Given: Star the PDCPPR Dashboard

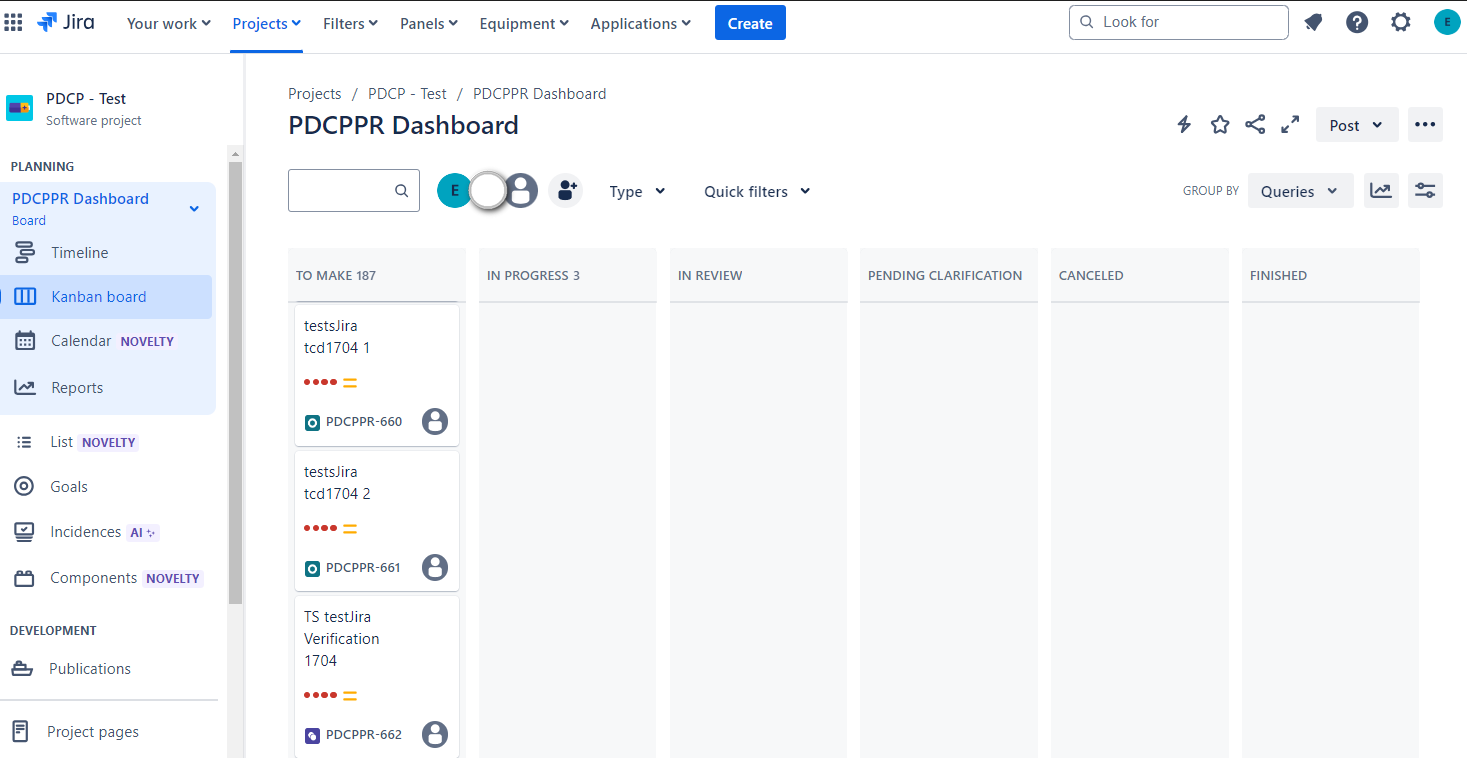Looking at the screenshot, I should 1219,124.
